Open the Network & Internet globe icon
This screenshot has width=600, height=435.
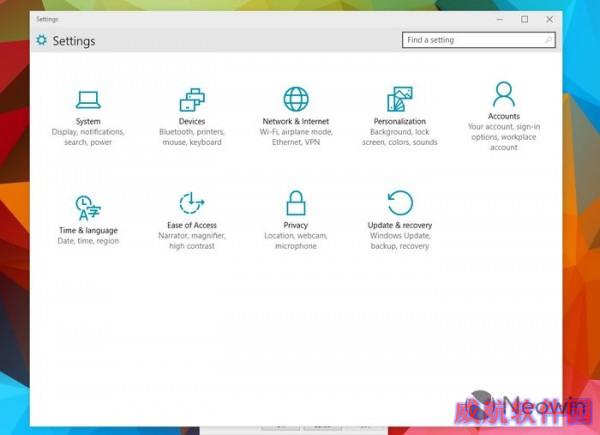296,99
